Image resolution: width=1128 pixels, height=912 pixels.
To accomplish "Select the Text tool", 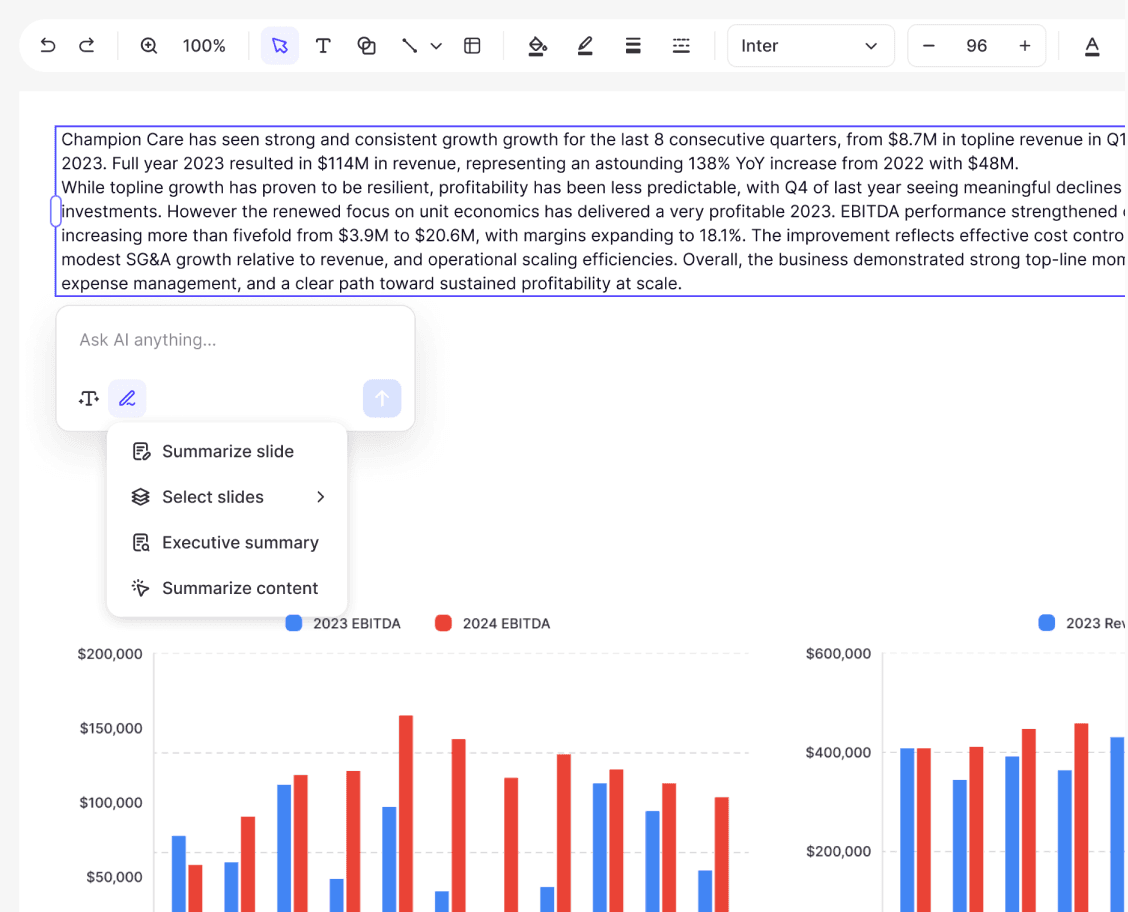I will pos(323,46).
